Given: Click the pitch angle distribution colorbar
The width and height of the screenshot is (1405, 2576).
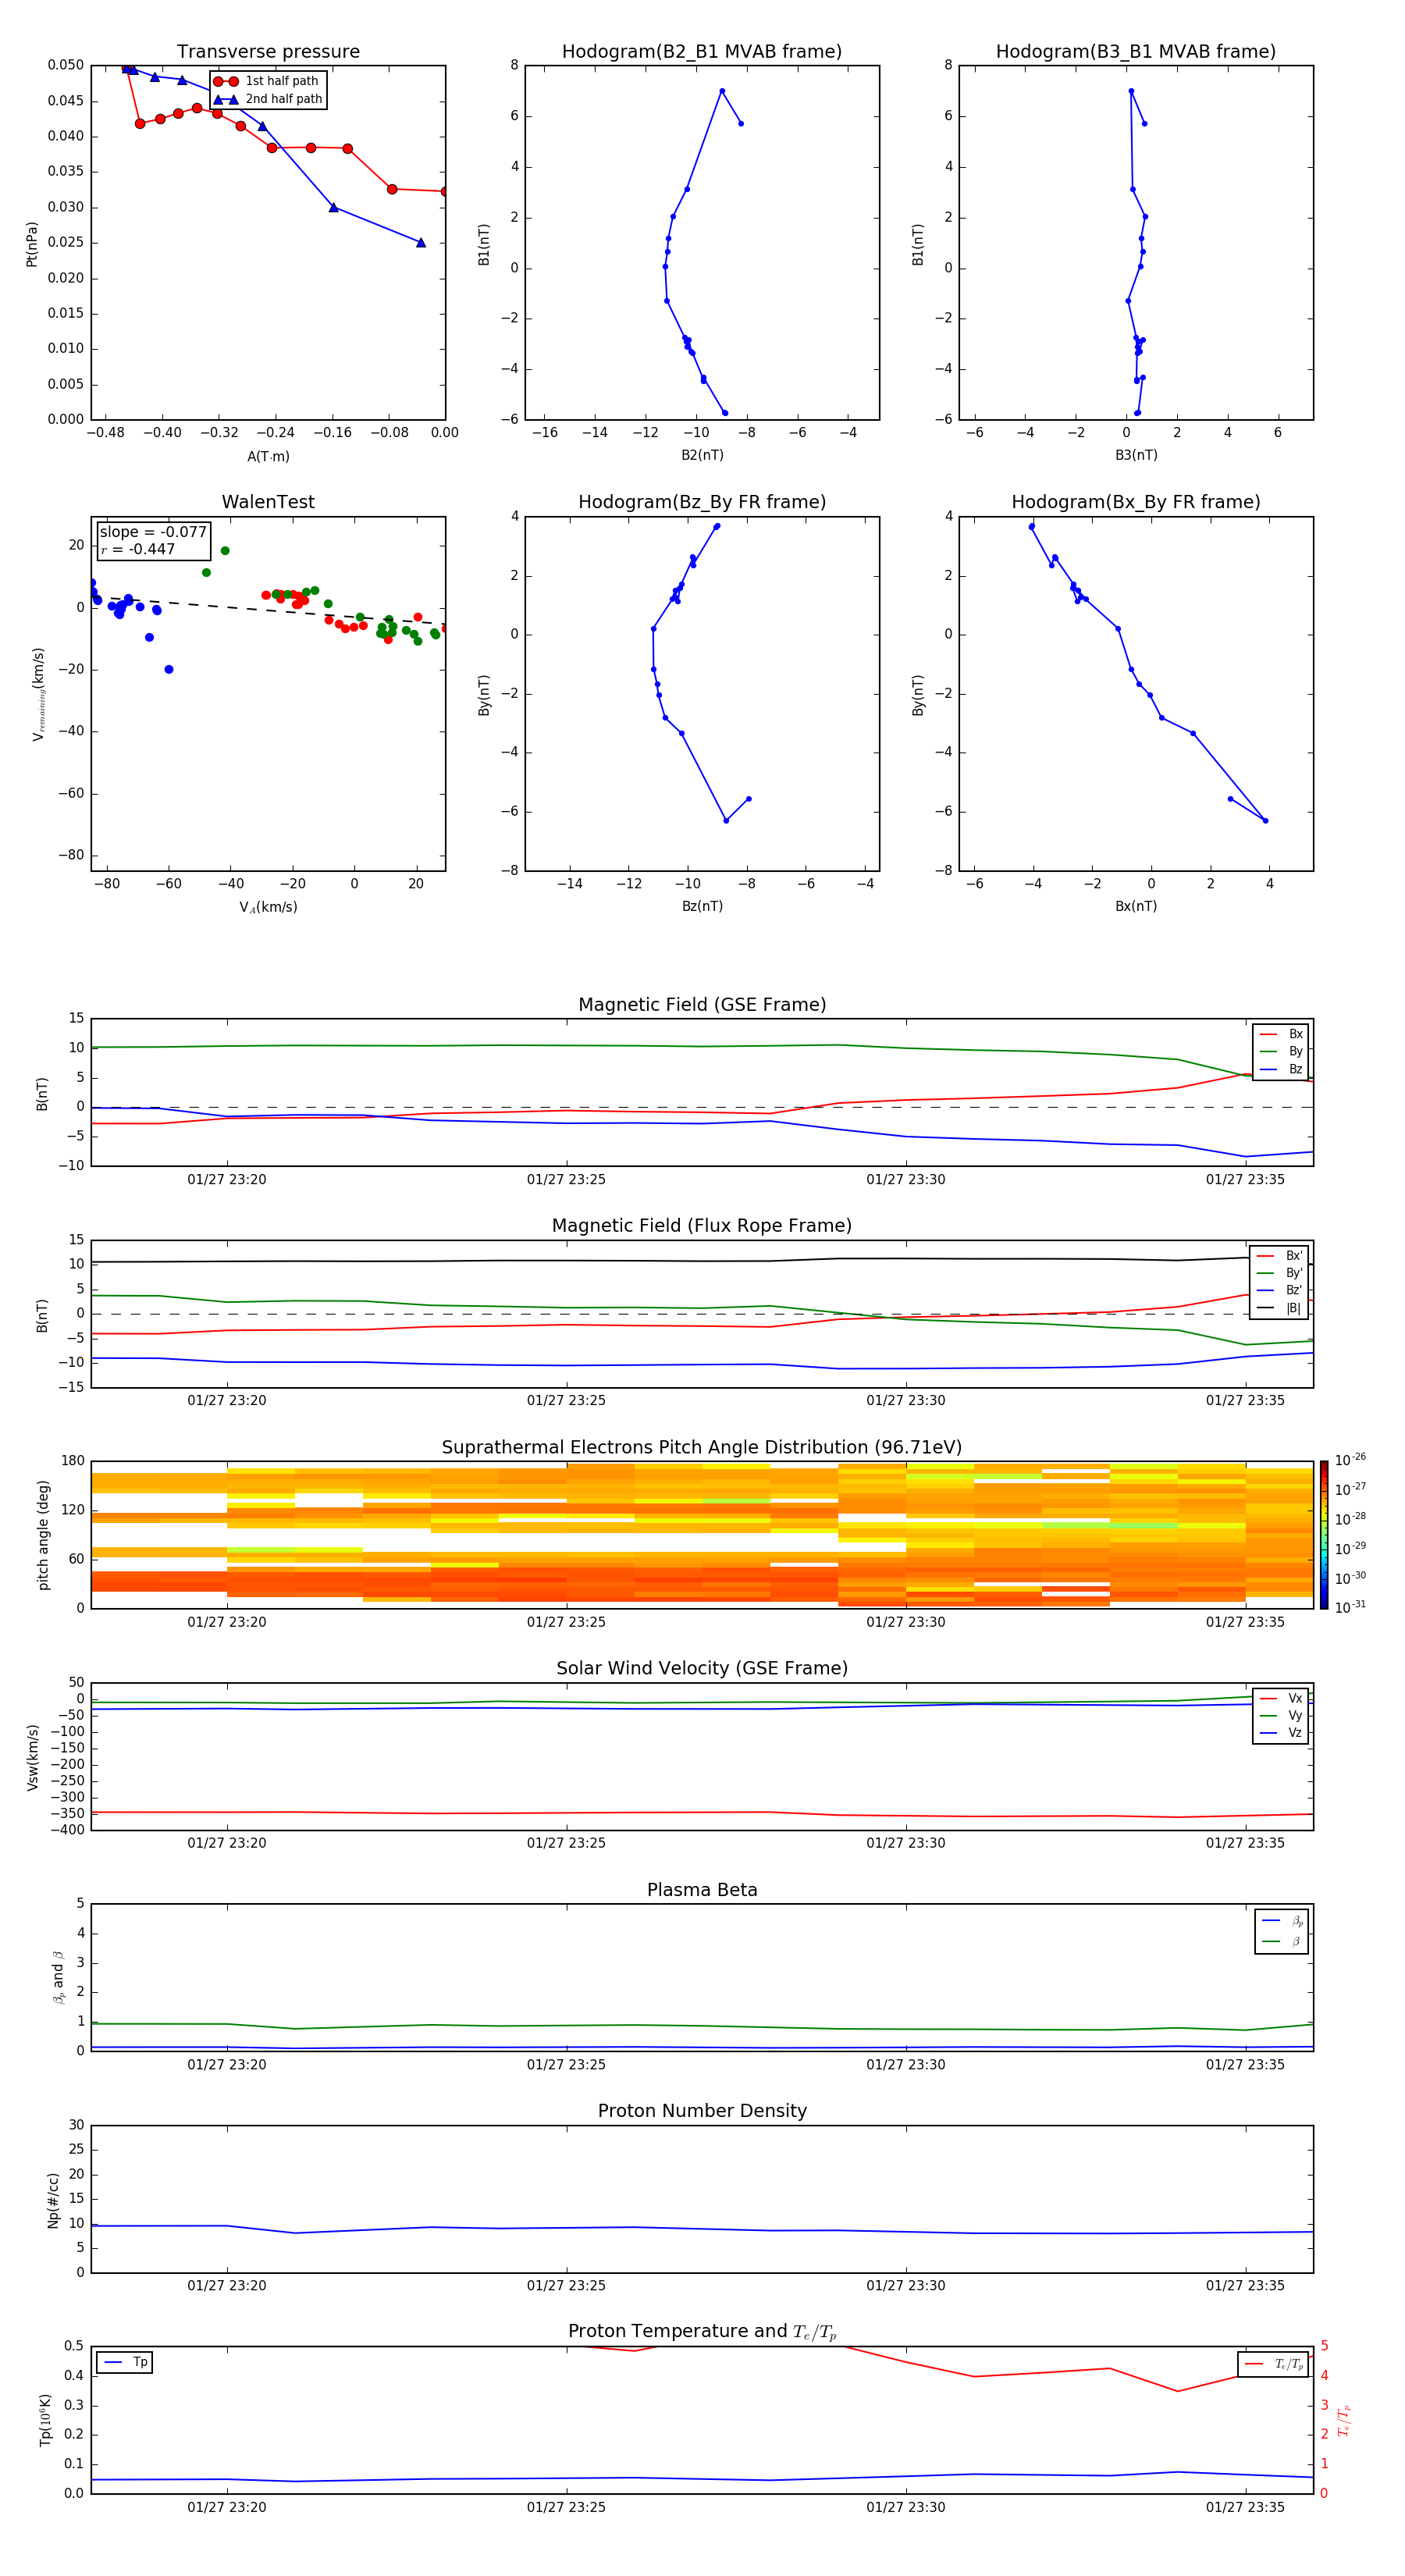Looking at the screenshot, I should click(x=1324, y=1535).
